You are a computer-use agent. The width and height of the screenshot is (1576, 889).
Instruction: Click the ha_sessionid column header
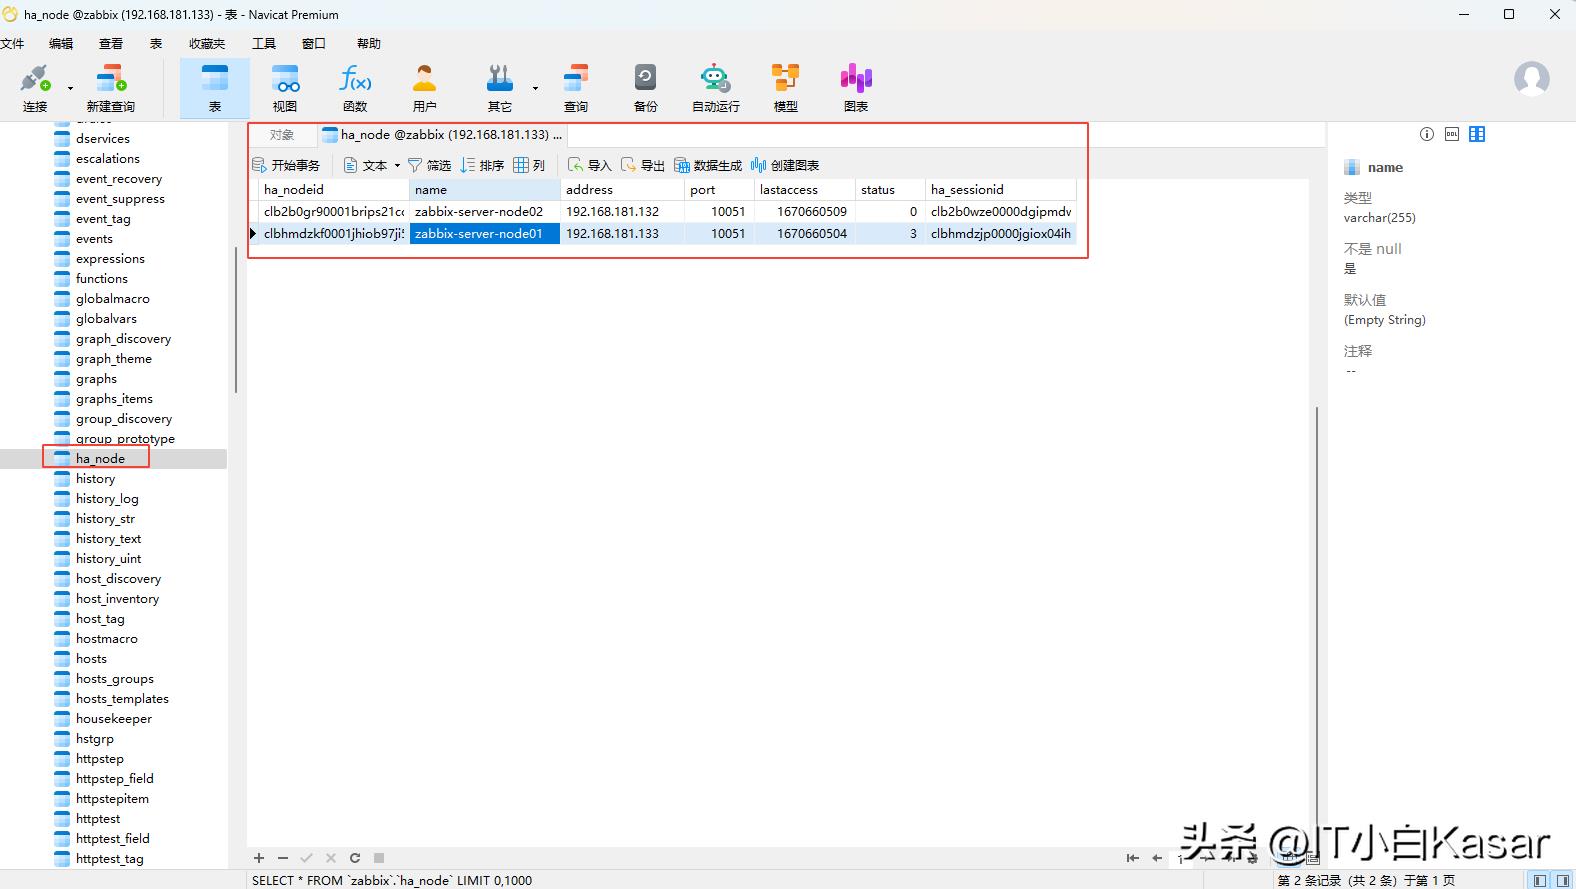(x=1000, y=189)
